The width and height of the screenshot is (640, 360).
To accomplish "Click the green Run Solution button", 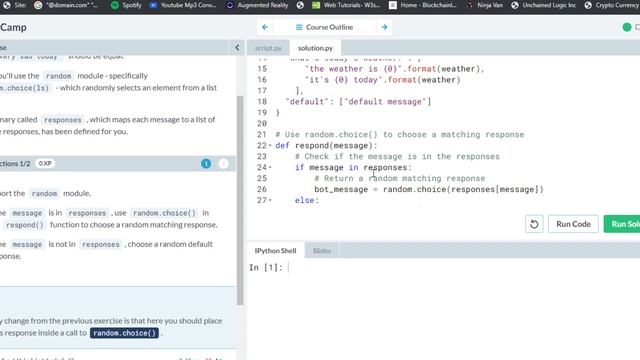I will [622, 224].
